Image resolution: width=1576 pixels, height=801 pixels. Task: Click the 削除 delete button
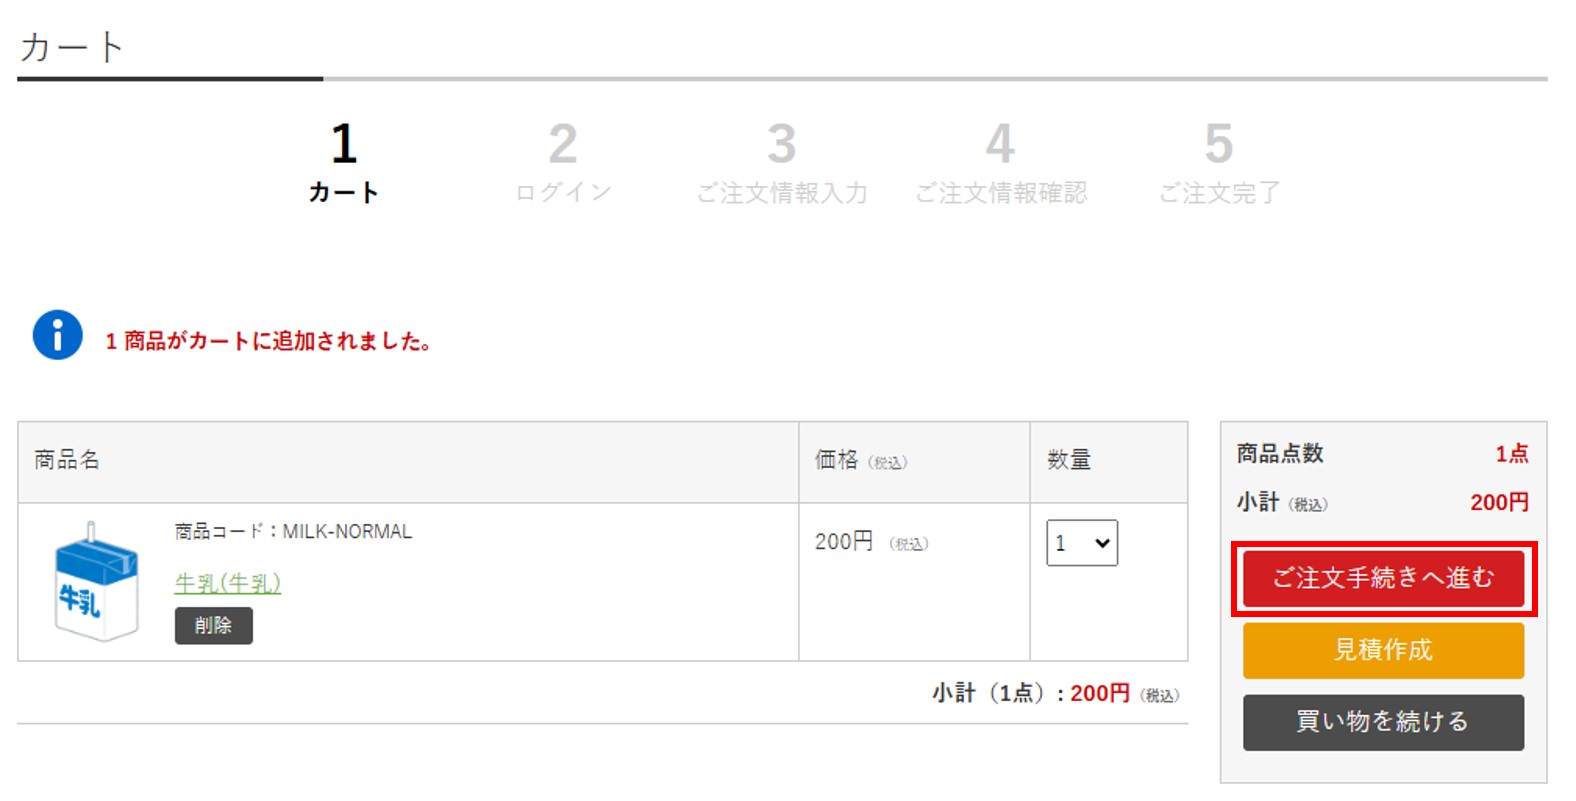point(214,625)
